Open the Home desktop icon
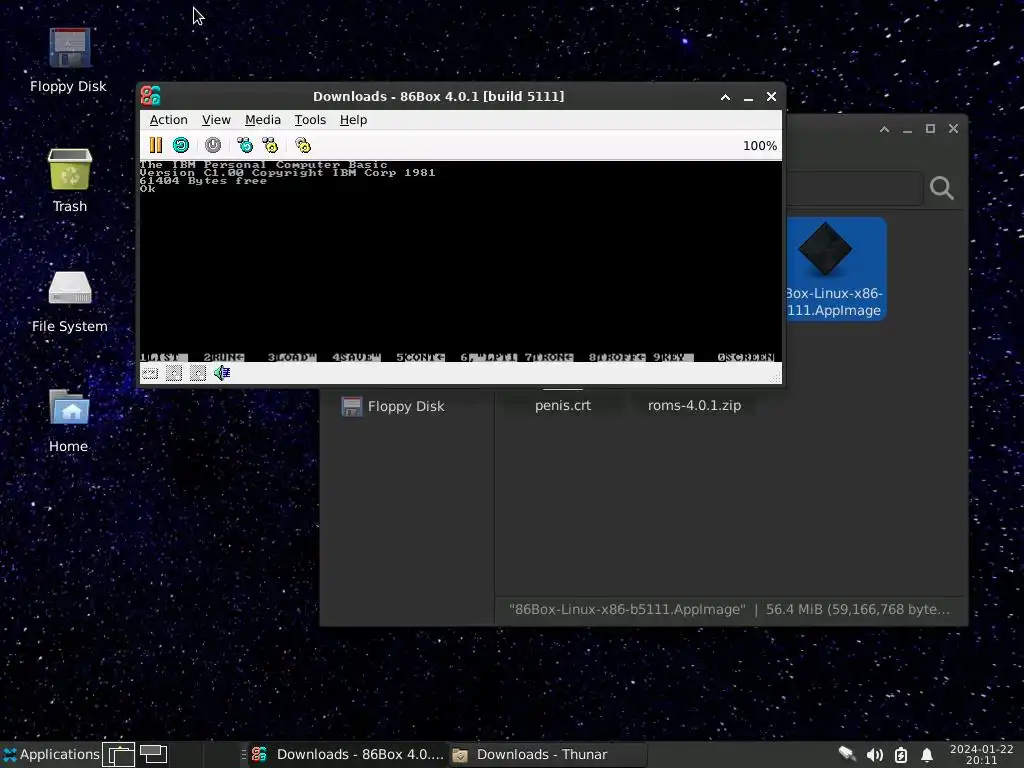The height and width of the screenshot is (768, 1024). pyautogui.click(x=69, y=421)
